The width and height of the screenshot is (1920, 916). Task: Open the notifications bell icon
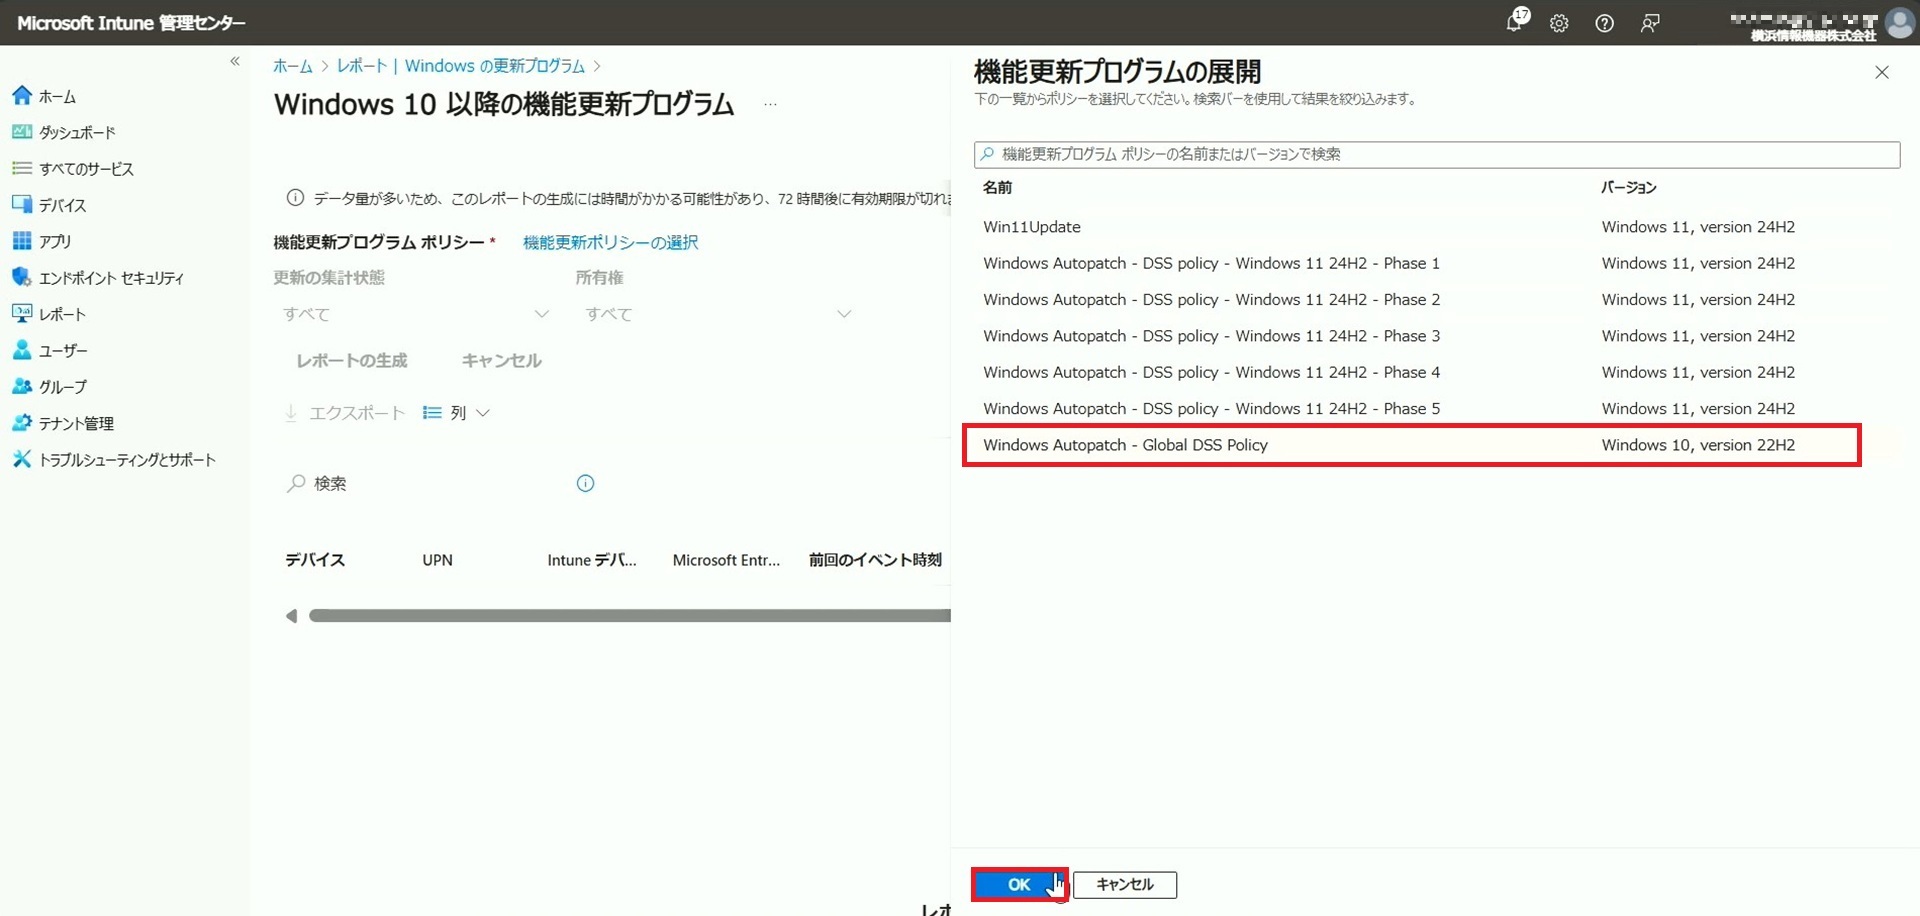coord(1515,22)
